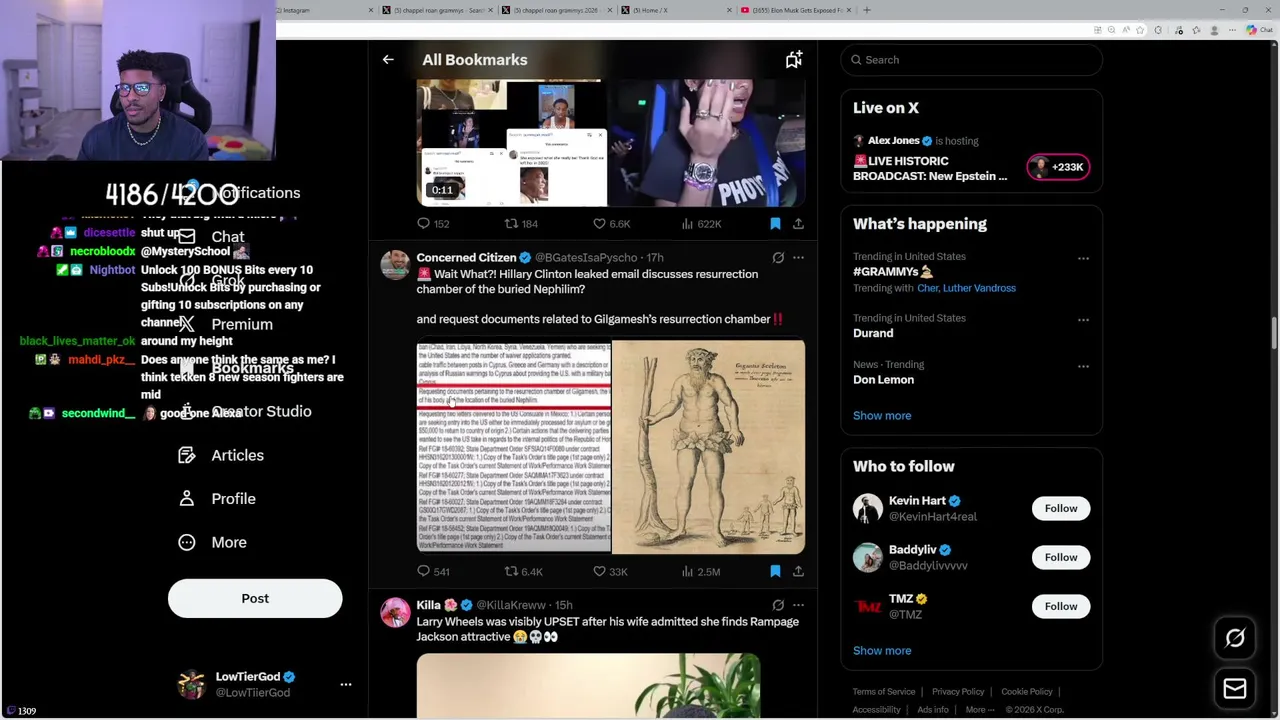Share the Concerned Citizen post
This screenshot has width=1280, height=720.
coord(798,571)
